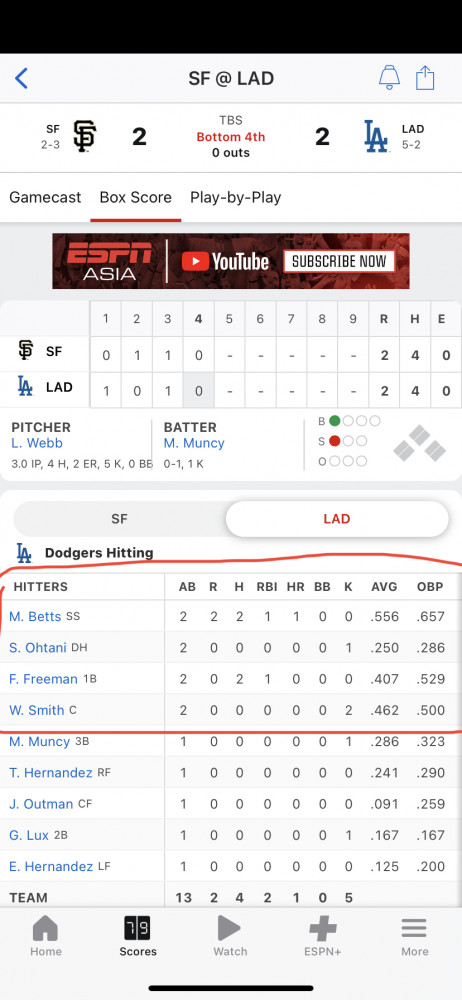
Task: Tap the share icon
Action: [425, 78]
